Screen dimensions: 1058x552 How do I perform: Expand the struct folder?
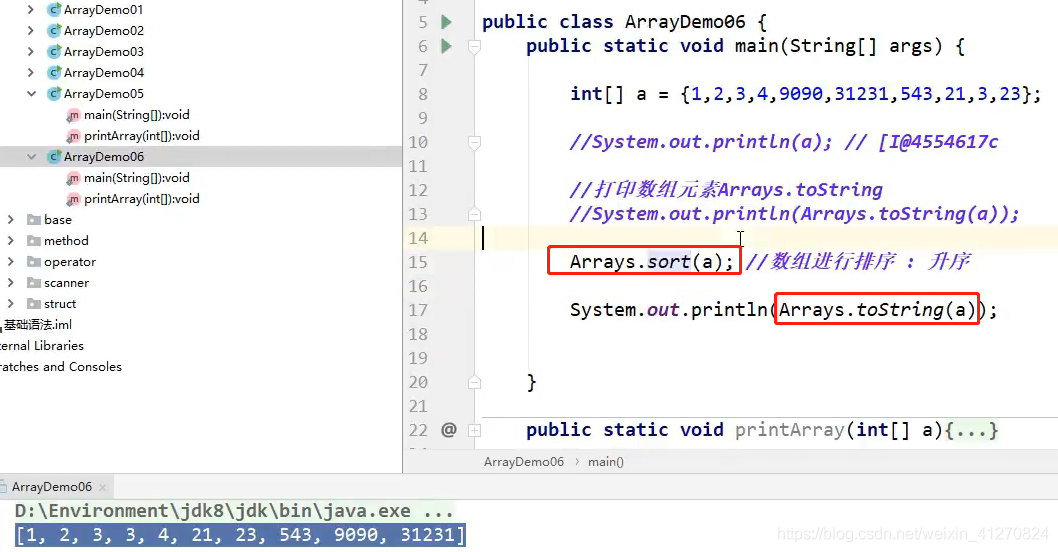tap(11, 304)
